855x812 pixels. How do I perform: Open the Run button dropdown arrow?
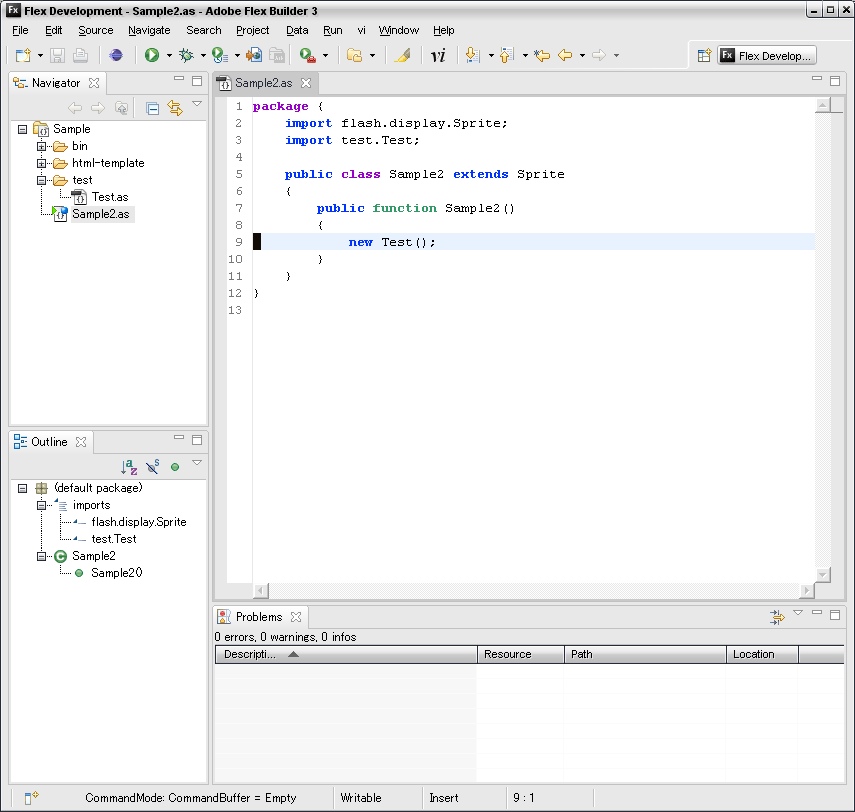click(169, 56)
